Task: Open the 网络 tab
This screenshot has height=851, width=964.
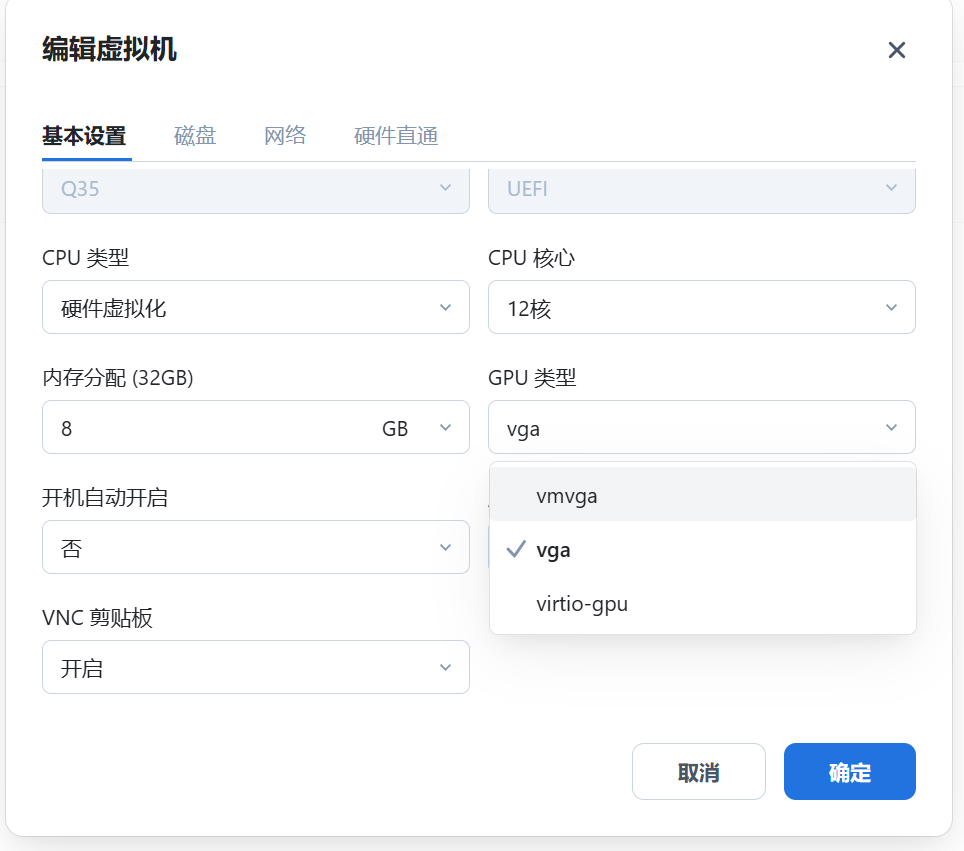Action: point(285,136)
